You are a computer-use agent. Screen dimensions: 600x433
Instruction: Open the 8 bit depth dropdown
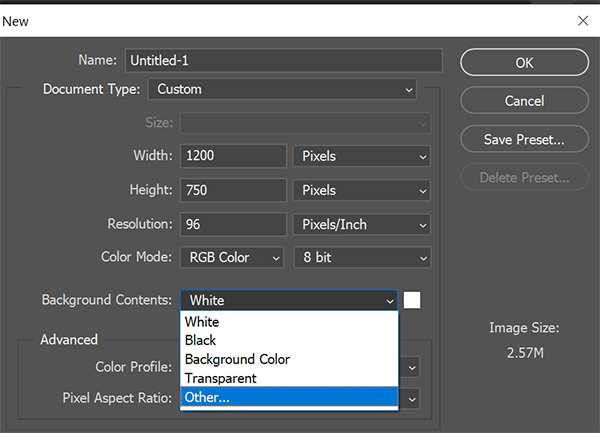363,257
